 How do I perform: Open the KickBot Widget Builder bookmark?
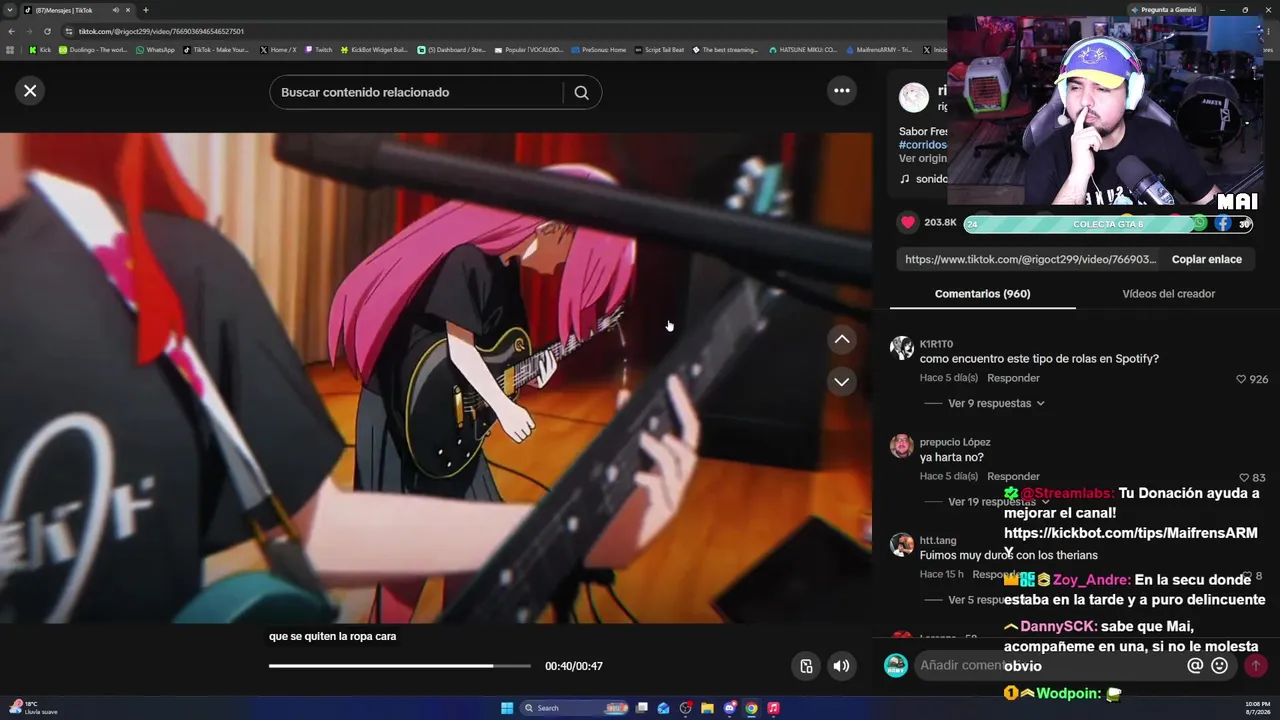point(374,49)
